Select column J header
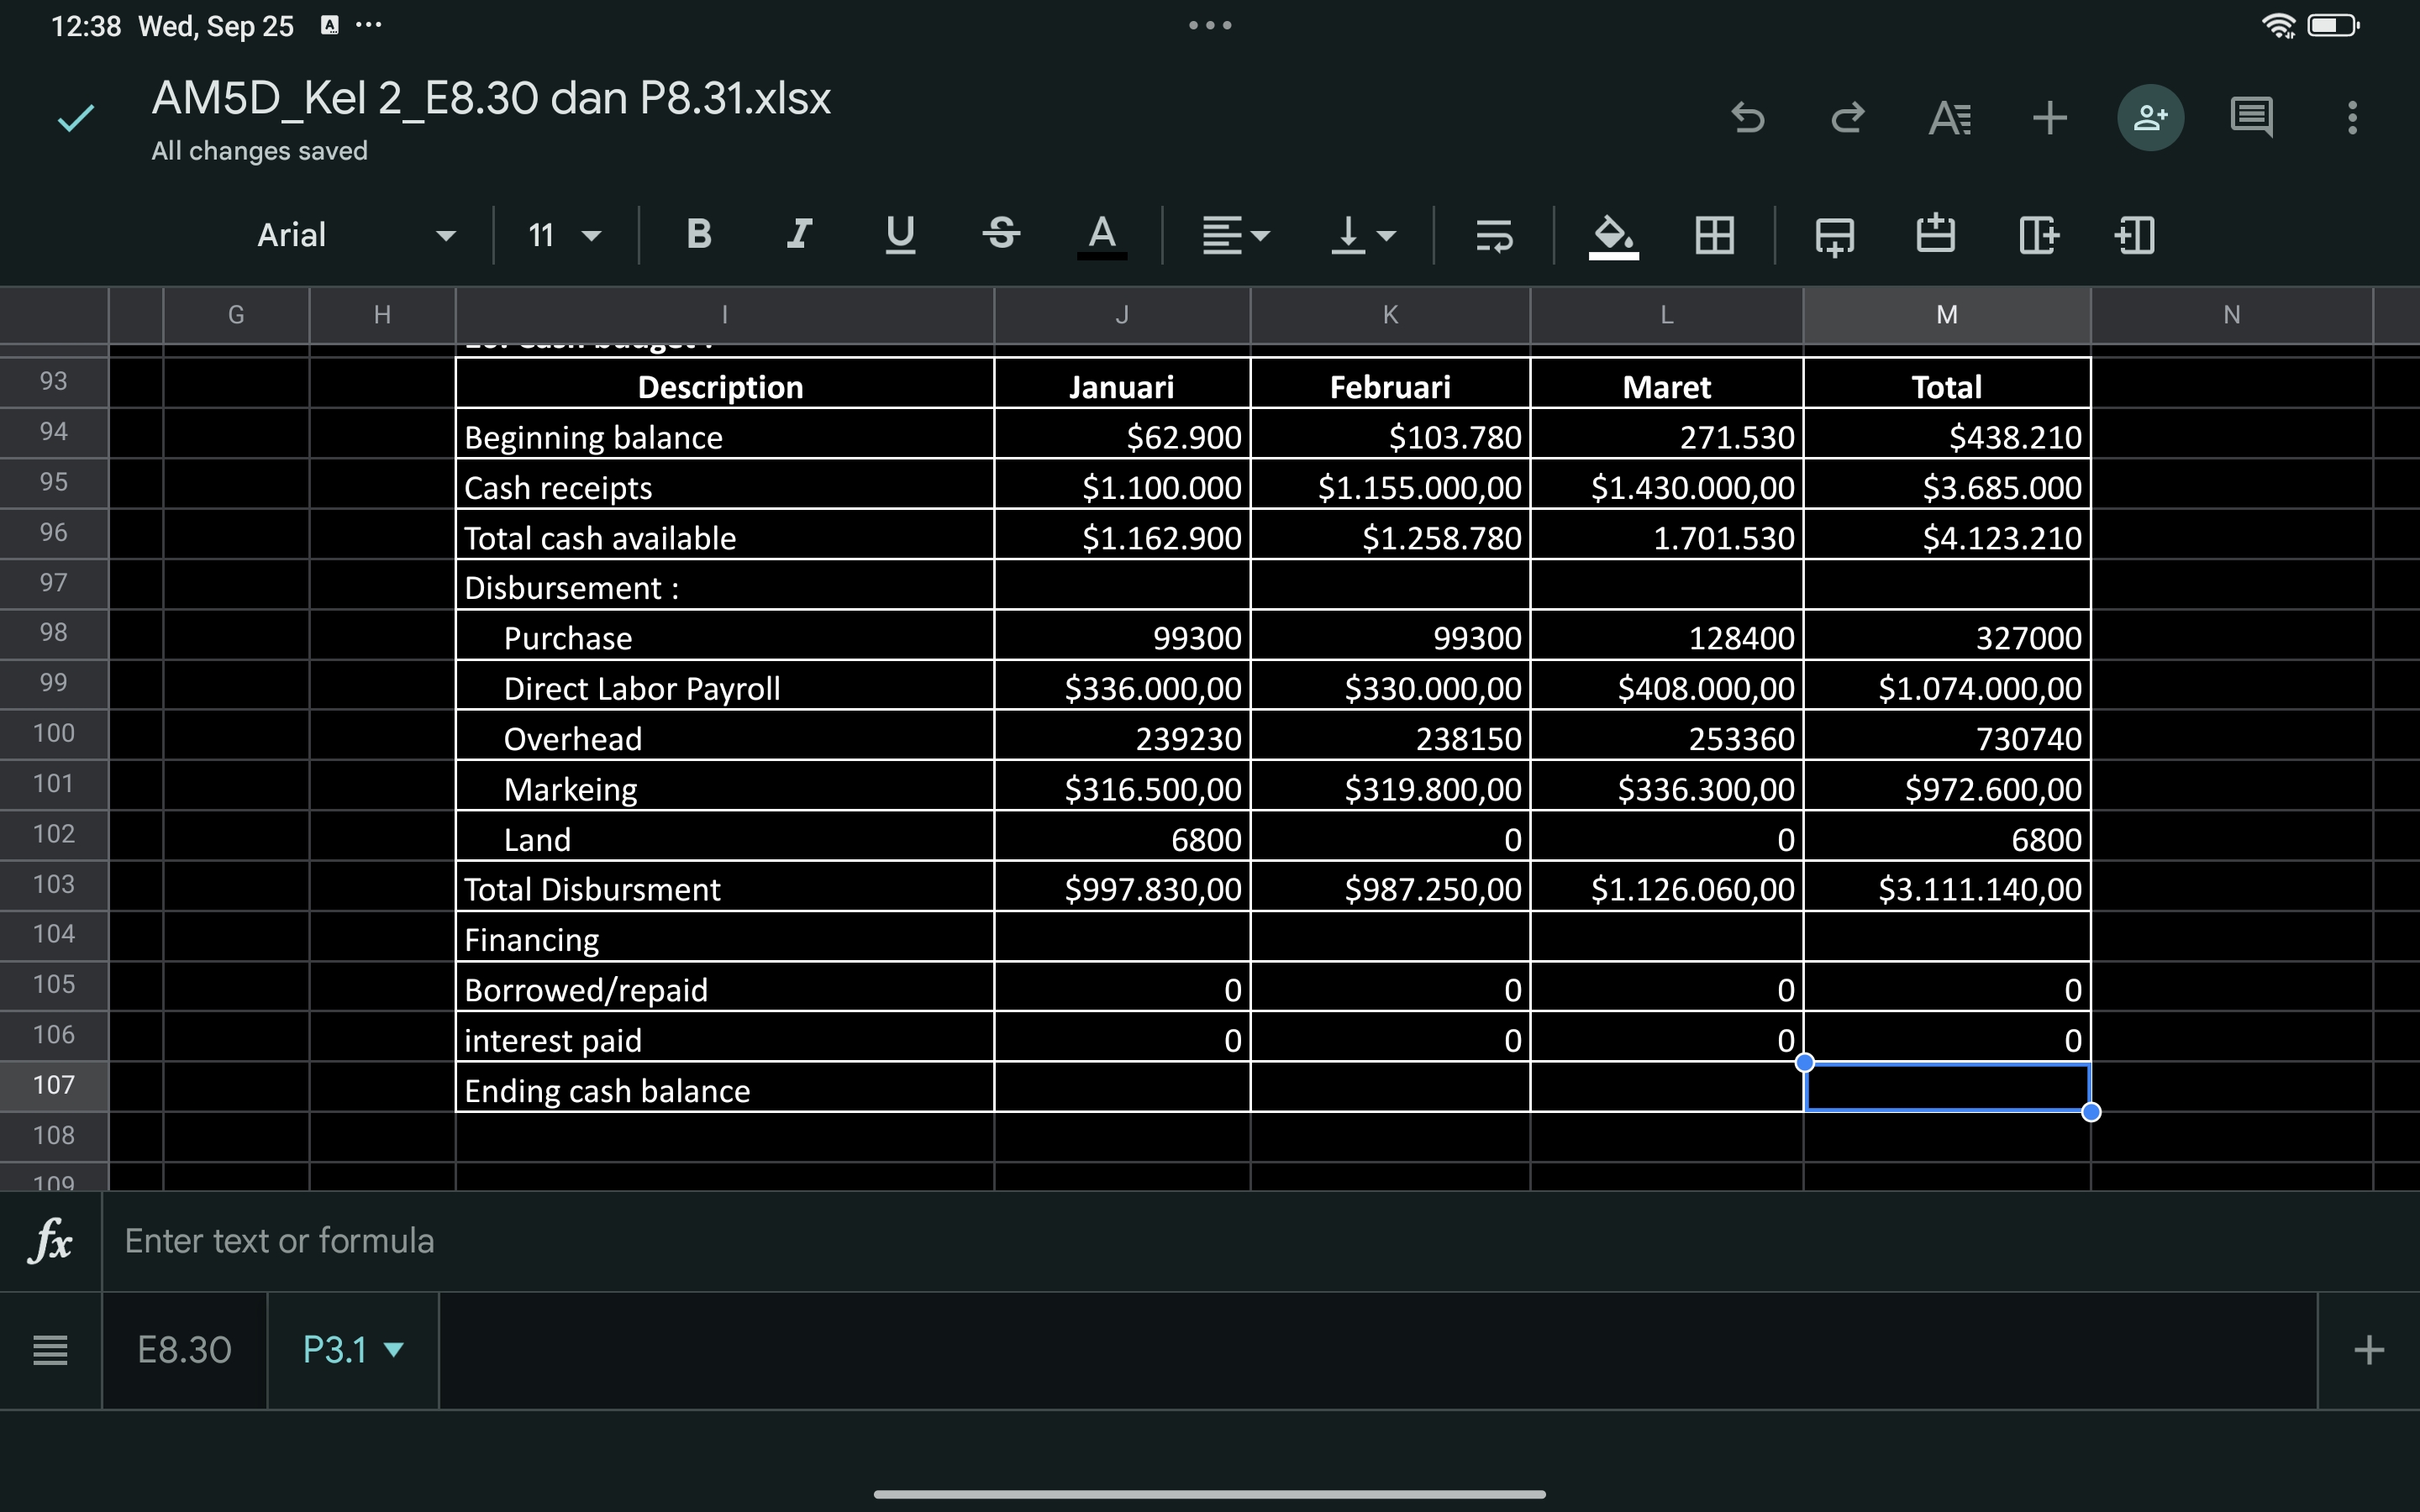This screenshot has width=2420, height=1512. pos(1122,315)
